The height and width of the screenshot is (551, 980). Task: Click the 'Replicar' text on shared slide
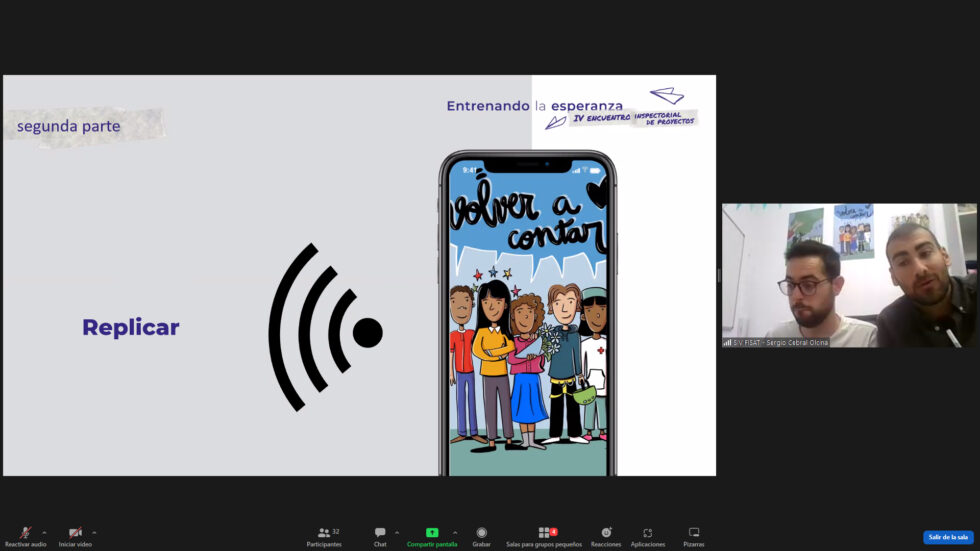coord(130,328)
